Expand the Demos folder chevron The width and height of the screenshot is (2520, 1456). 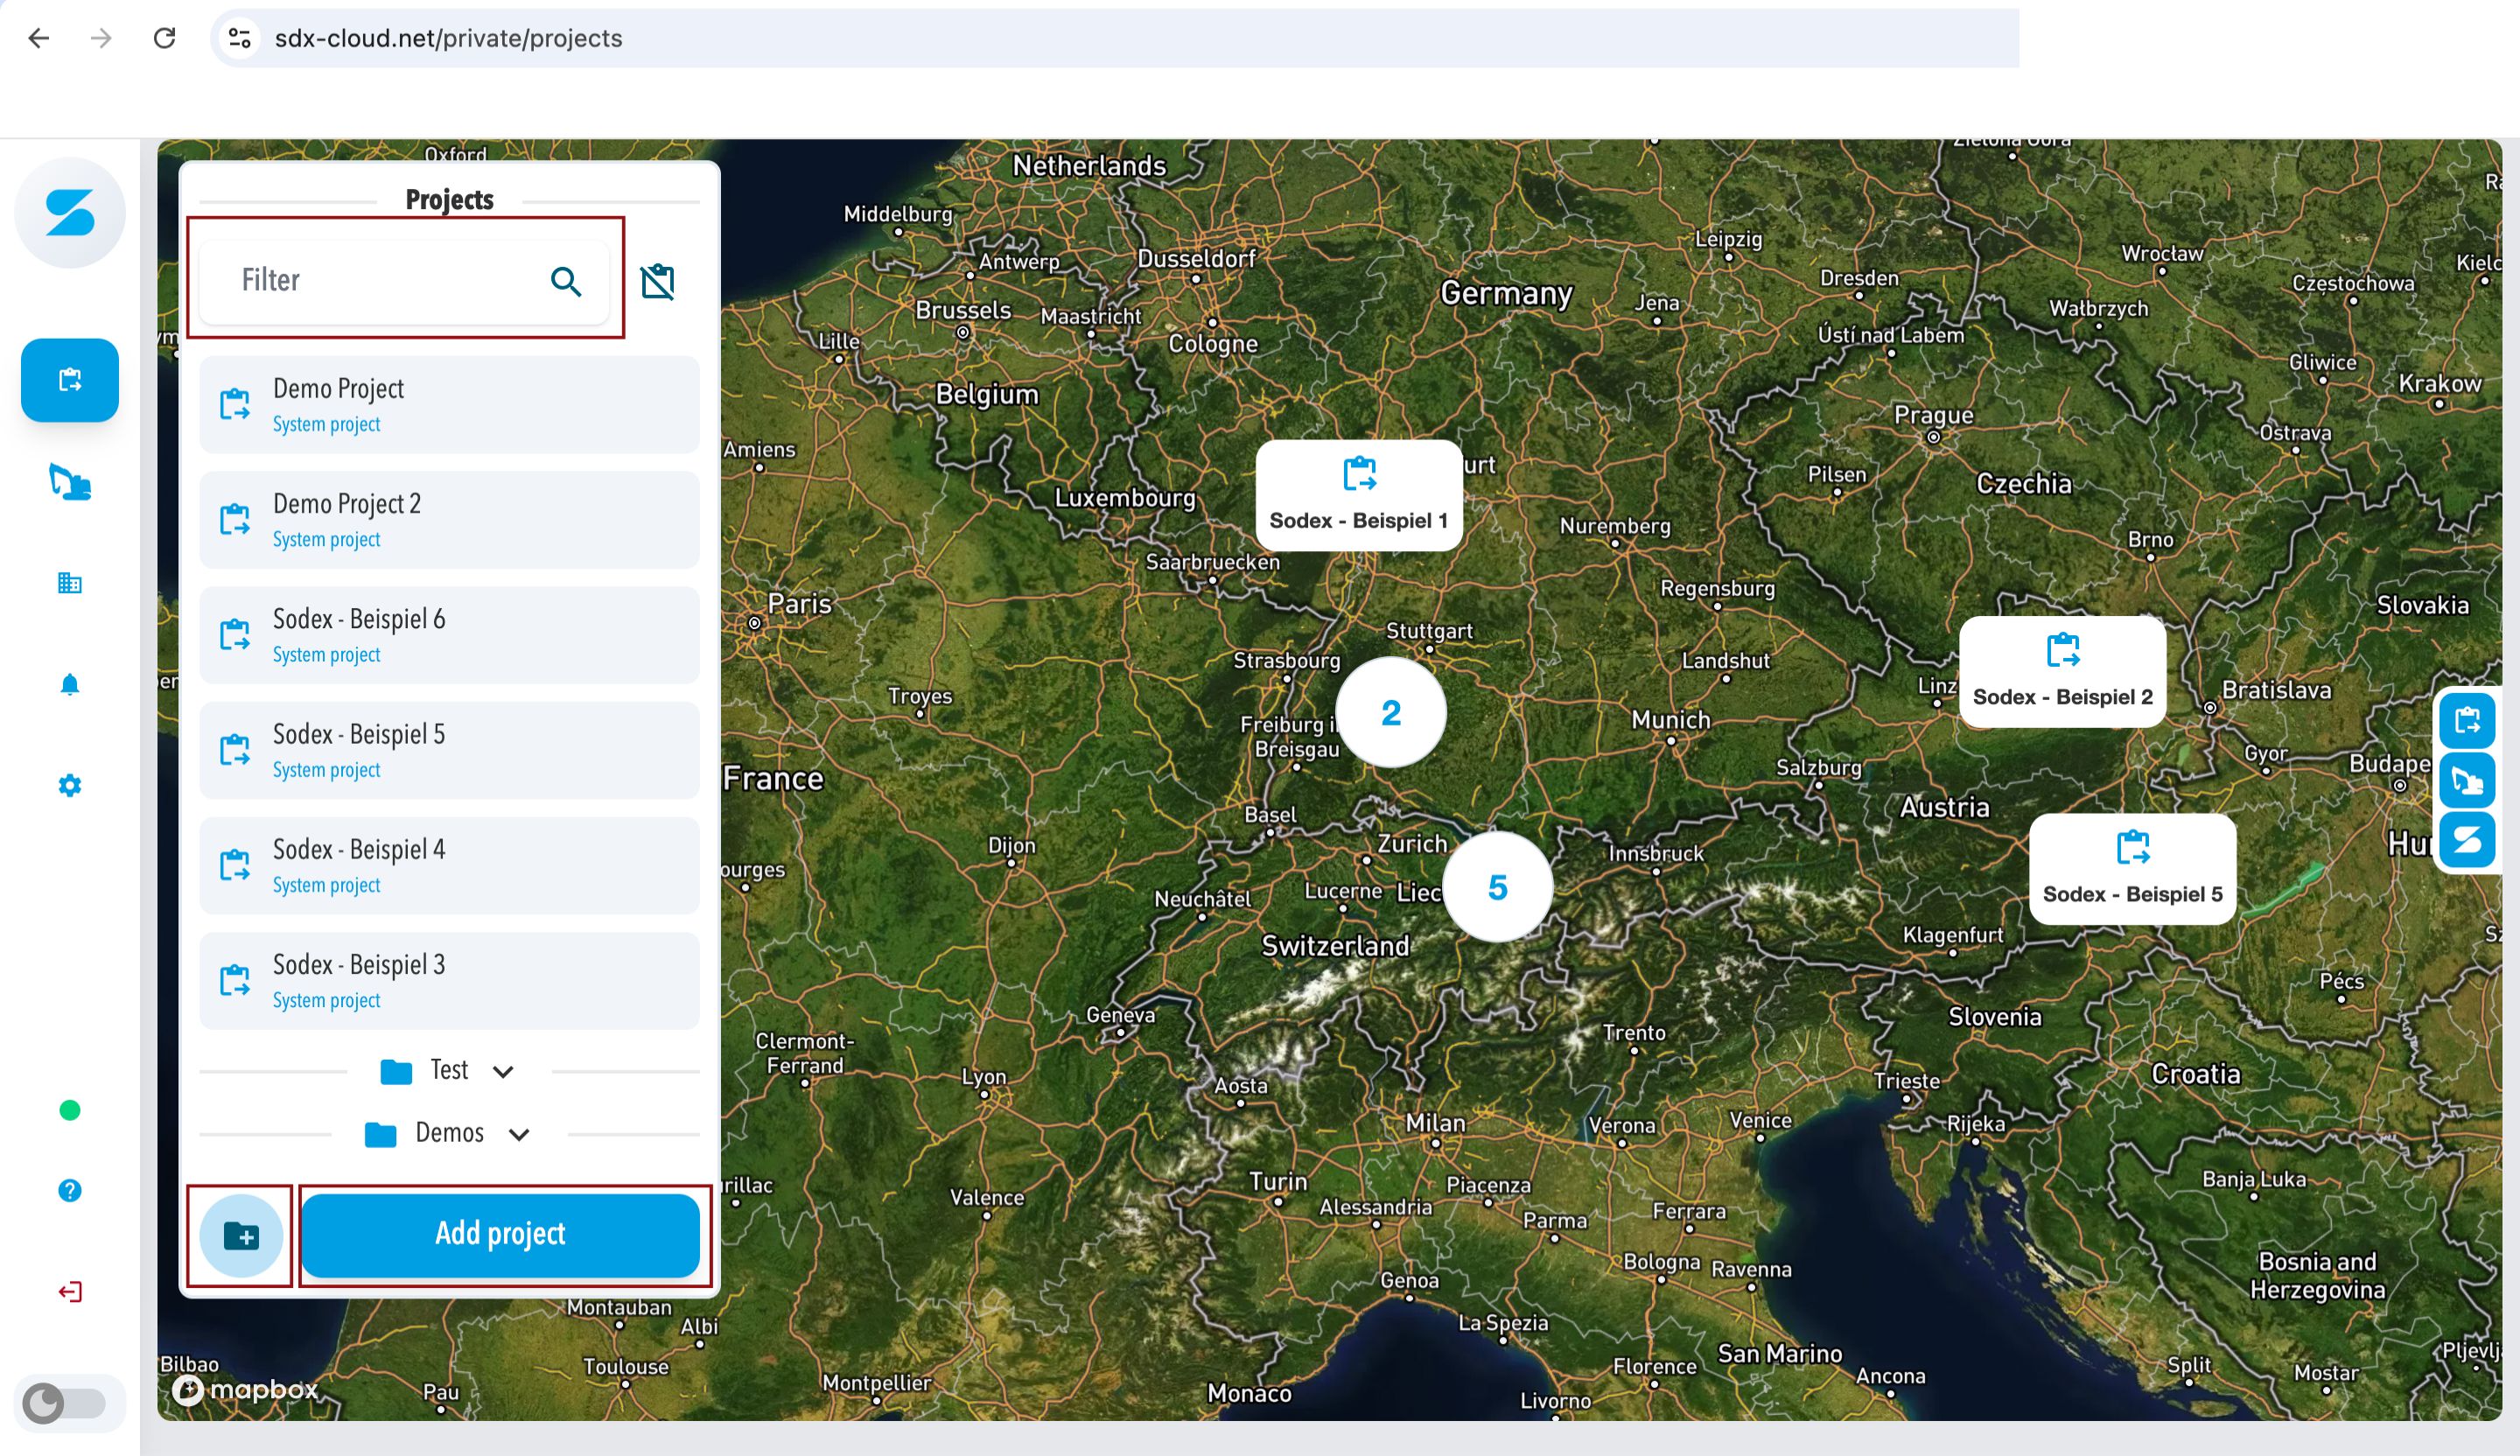(x=519, y=1134)
